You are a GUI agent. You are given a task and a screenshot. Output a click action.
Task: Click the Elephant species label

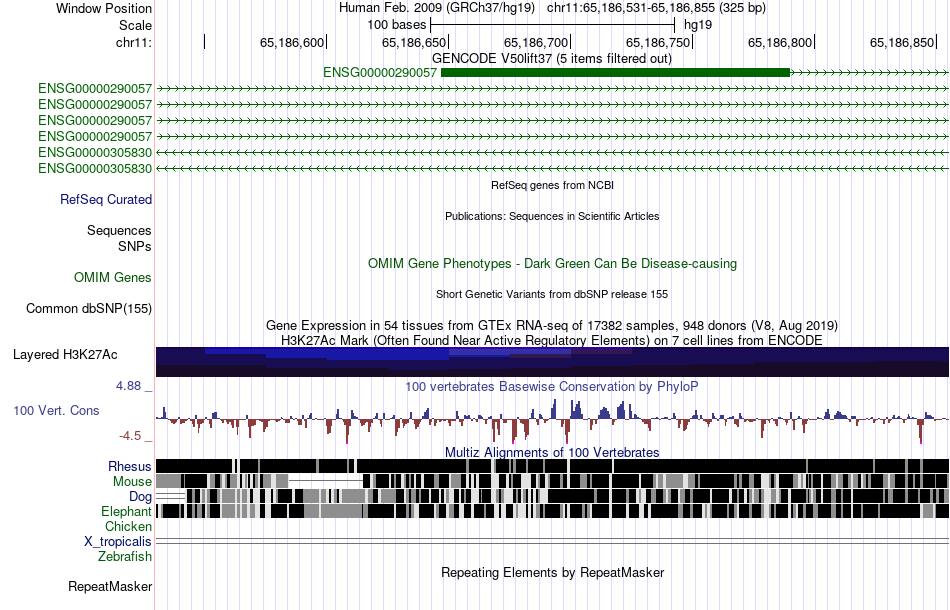(x=127, y=512)
